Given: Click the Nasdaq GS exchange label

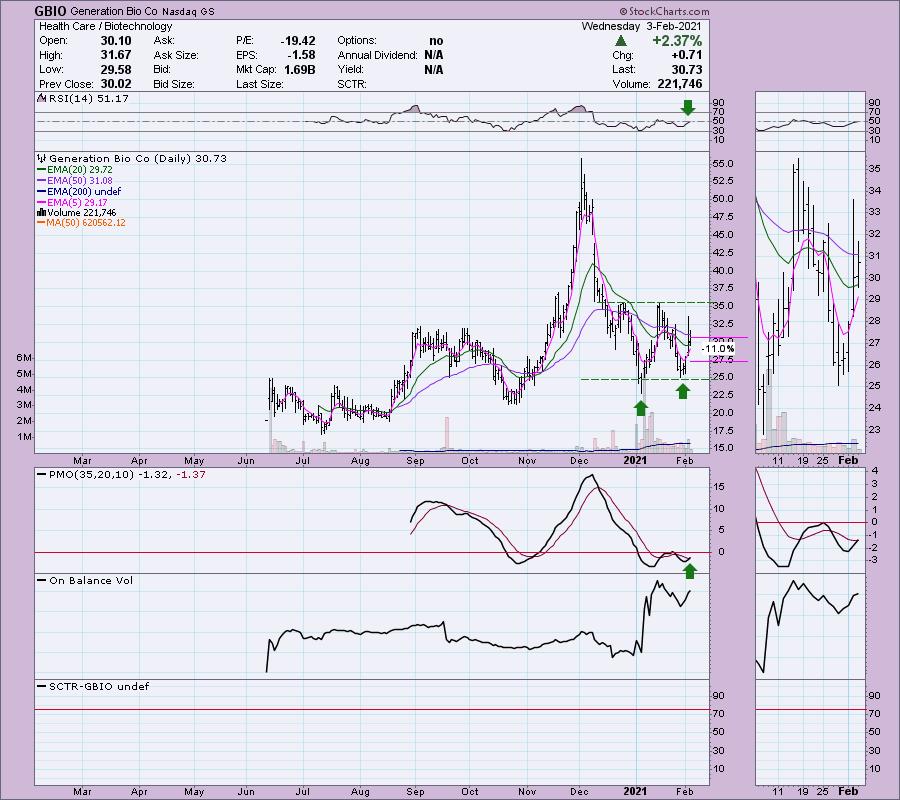Looking at the screenshot, I should coord(188,11).
